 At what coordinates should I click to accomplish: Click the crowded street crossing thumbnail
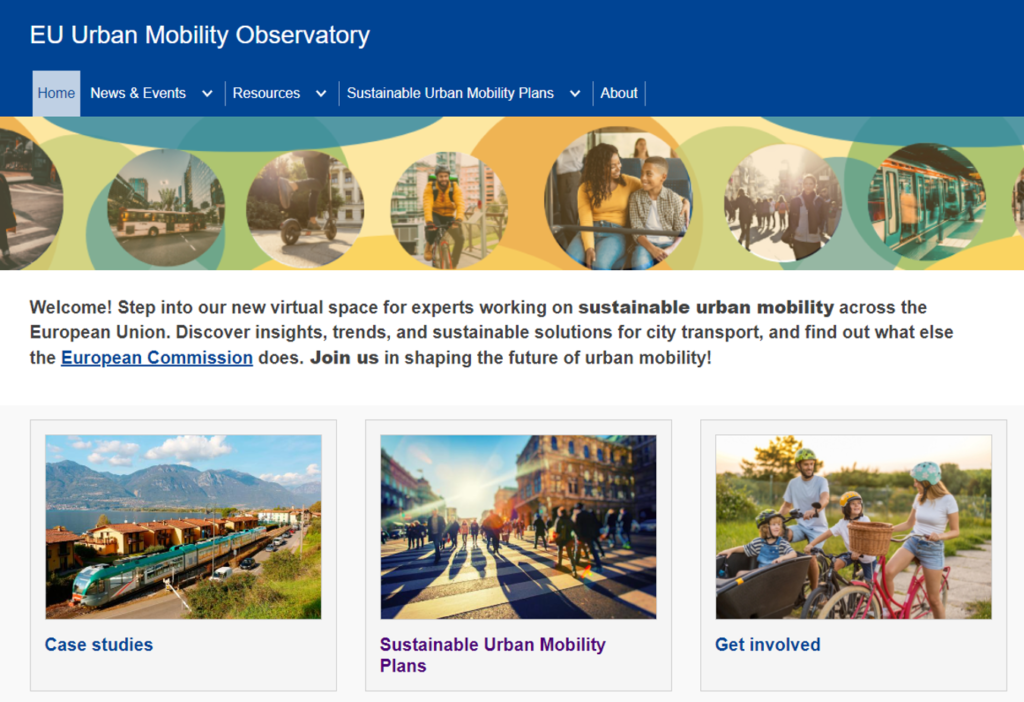click(x=519, y=527)
